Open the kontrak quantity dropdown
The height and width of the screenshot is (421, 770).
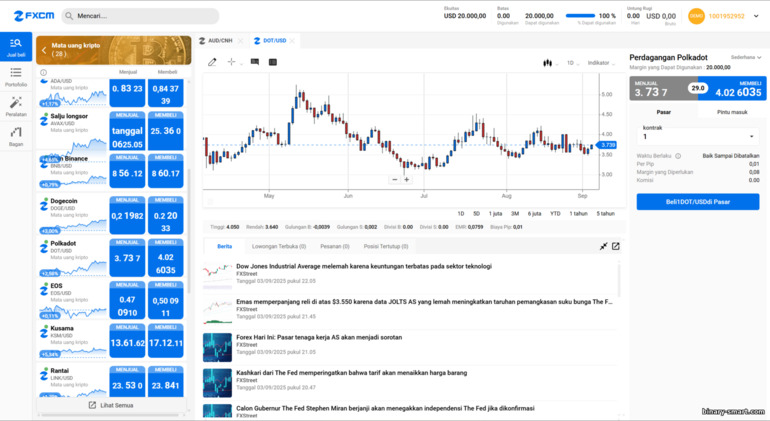[698, 136]
